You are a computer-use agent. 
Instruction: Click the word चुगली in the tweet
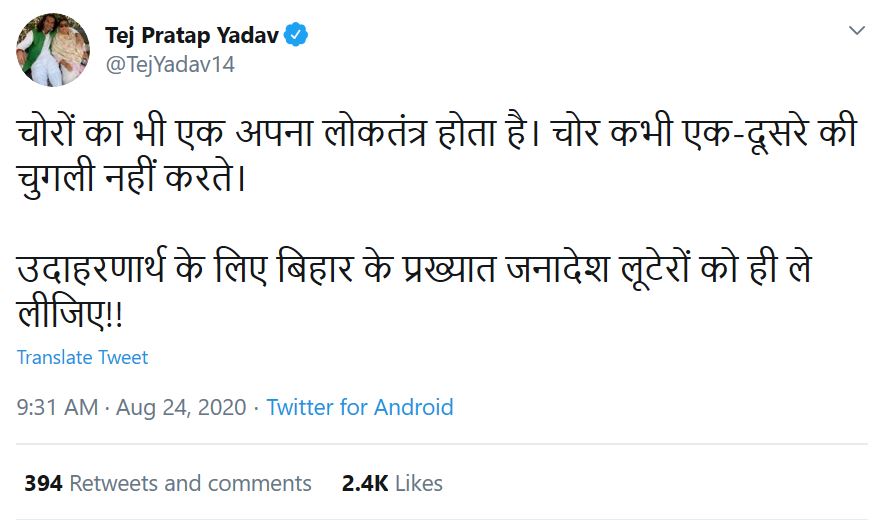[x=55, y=179]
